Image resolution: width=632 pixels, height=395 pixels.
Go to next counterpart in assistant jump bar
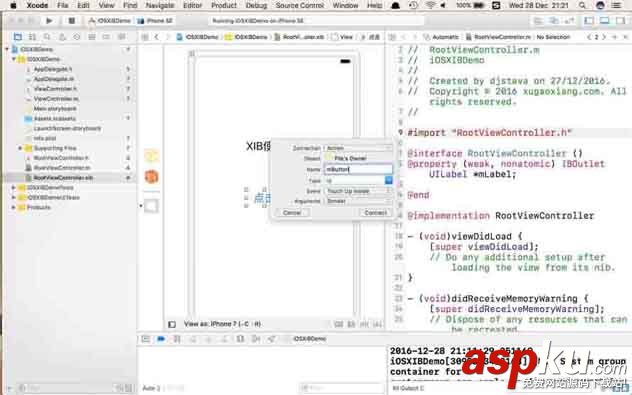[604, 37]
